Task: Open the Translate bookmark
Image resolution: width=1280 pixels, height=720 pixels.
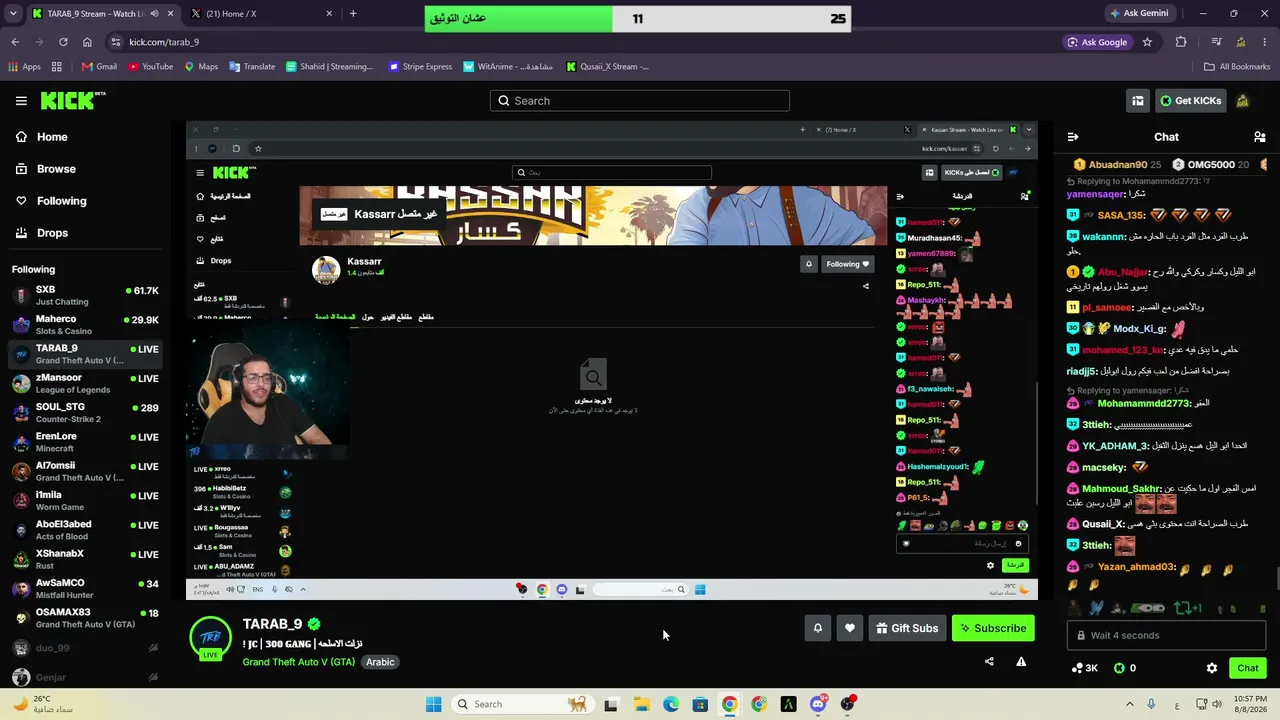Action: pyautogui.click(x=251, y=67)
